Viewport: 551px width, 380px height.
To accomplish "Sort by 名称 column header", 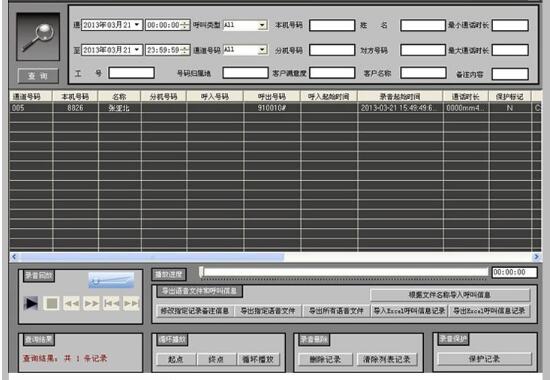I will [x=119, y=96].
